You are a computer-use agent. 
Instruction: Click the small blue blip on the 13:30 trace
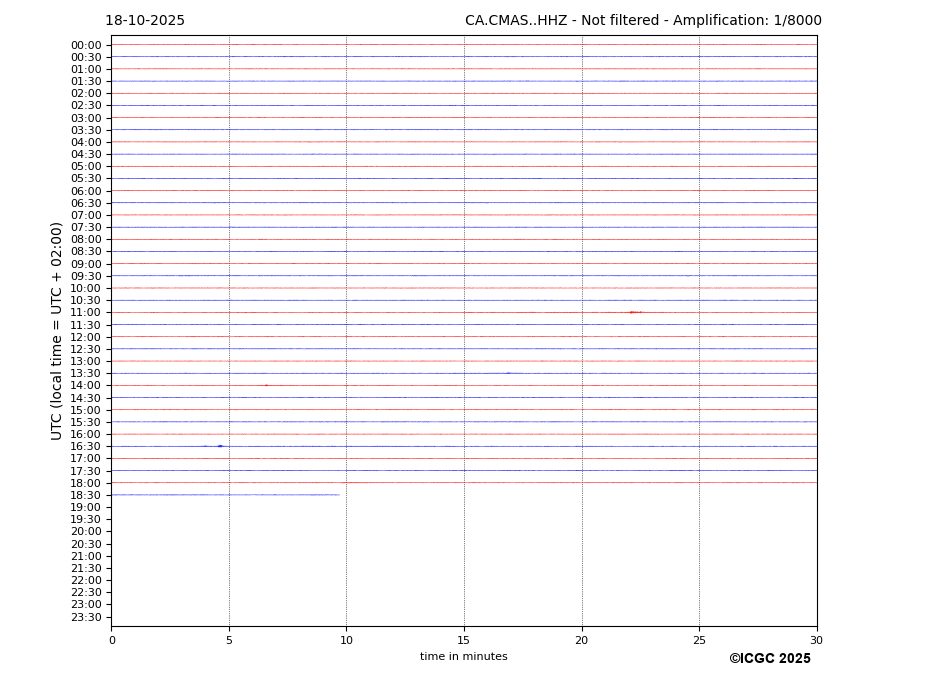(508, 373)
